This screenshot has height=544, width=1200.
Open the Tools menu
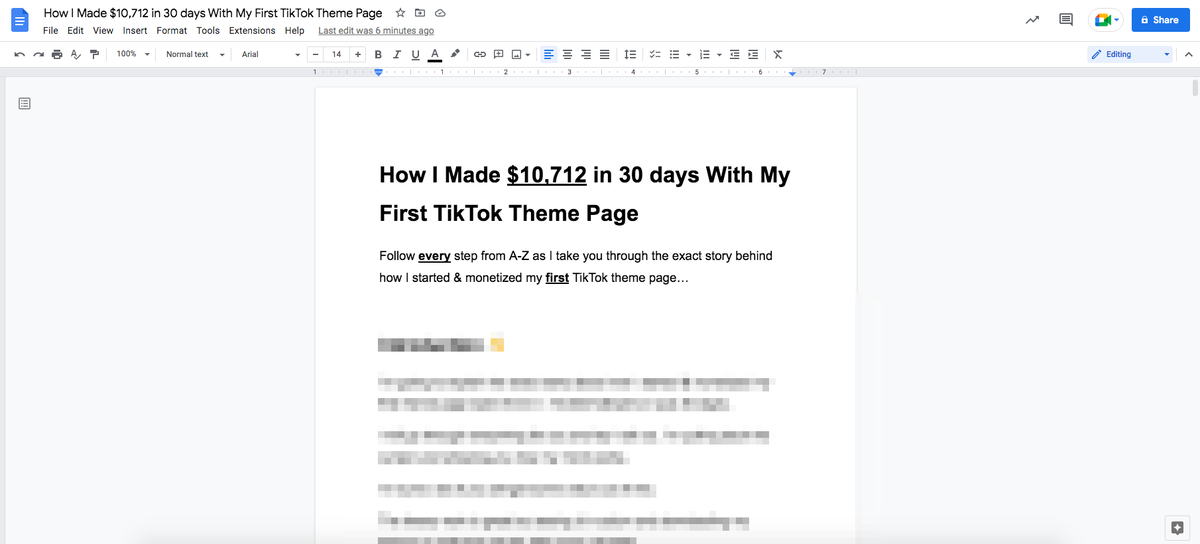coord(208,31)
